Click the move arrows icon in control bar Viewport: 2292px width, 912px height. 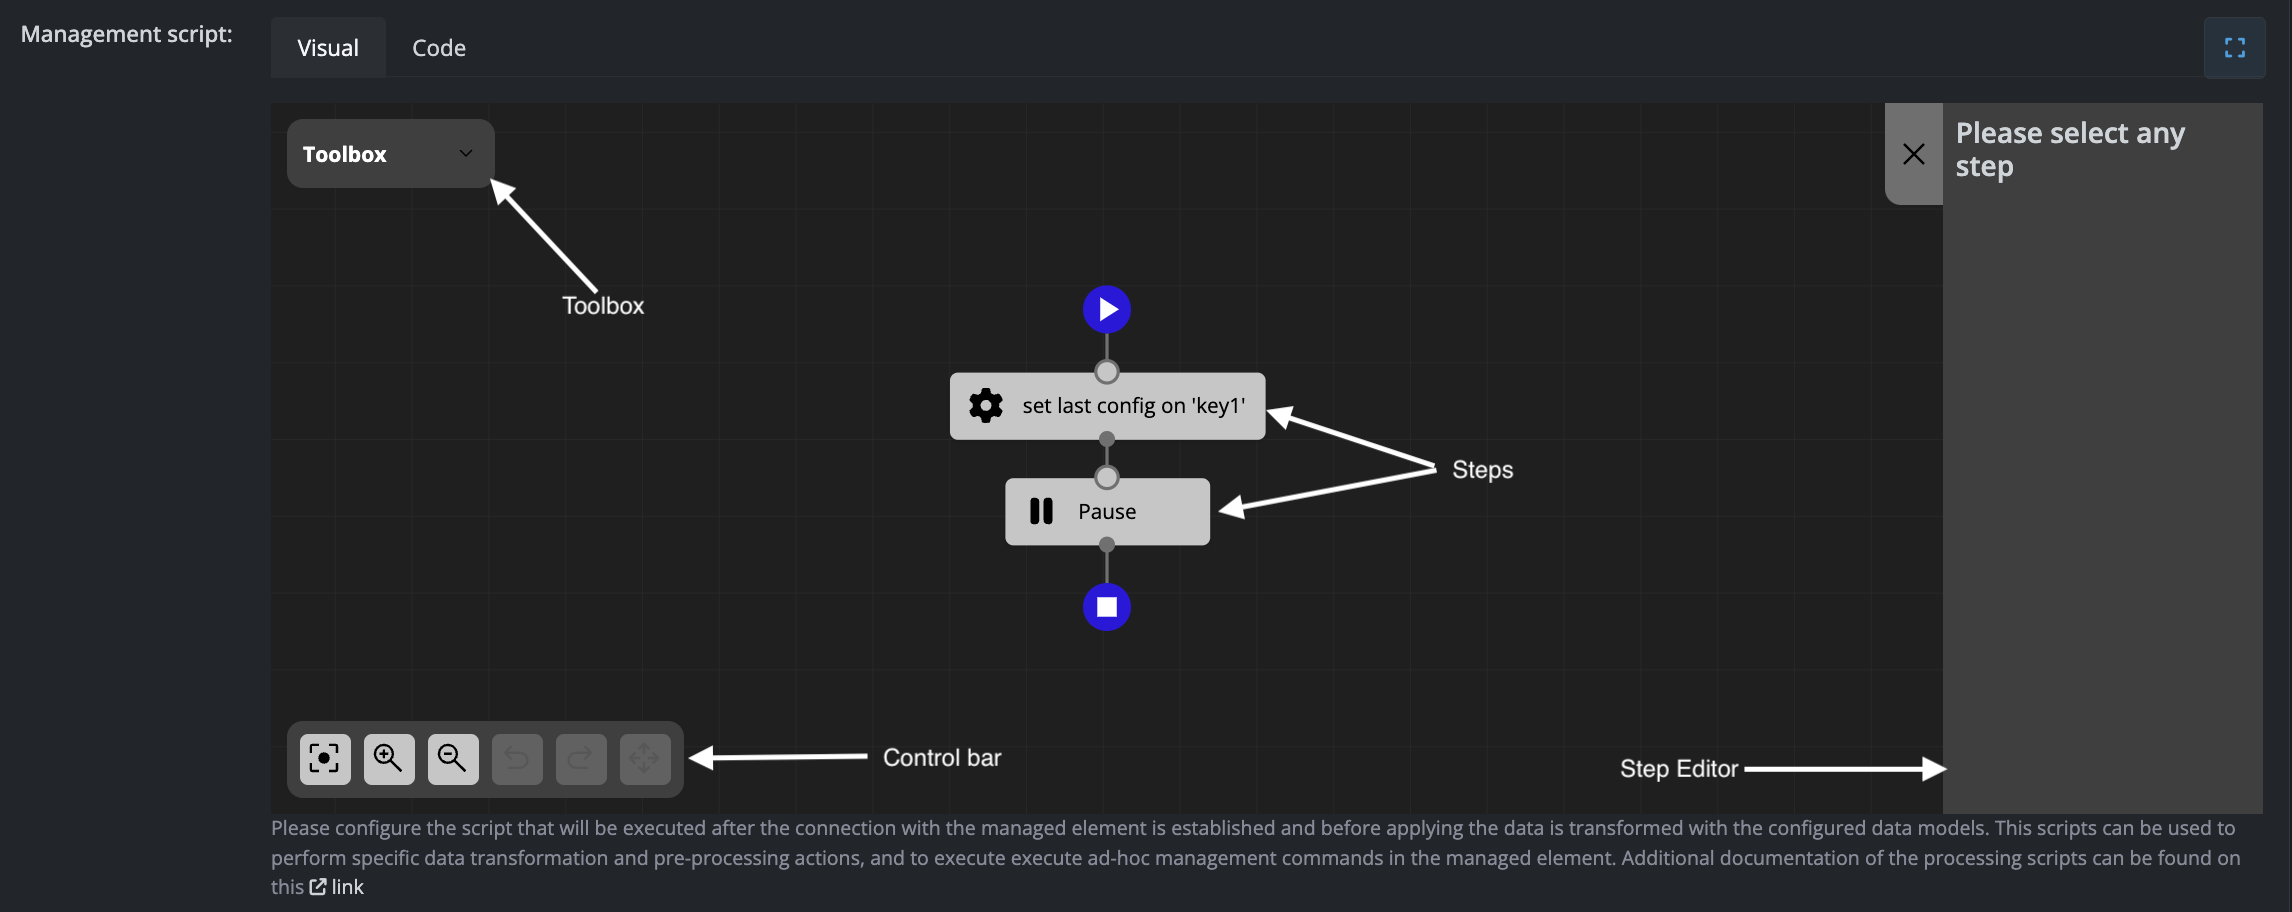tap(645, 759)
